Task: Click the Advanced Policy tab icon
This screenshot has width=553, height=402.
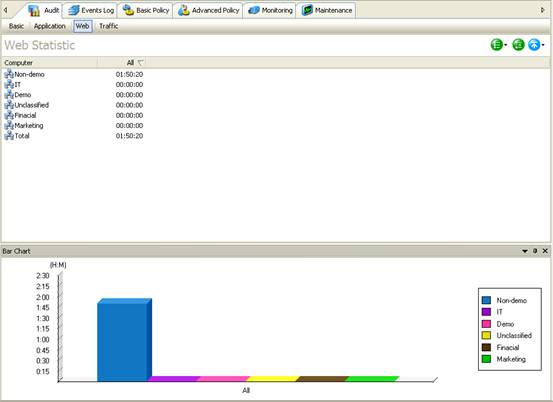Action: pyautogui.click(x=184, y=11)
